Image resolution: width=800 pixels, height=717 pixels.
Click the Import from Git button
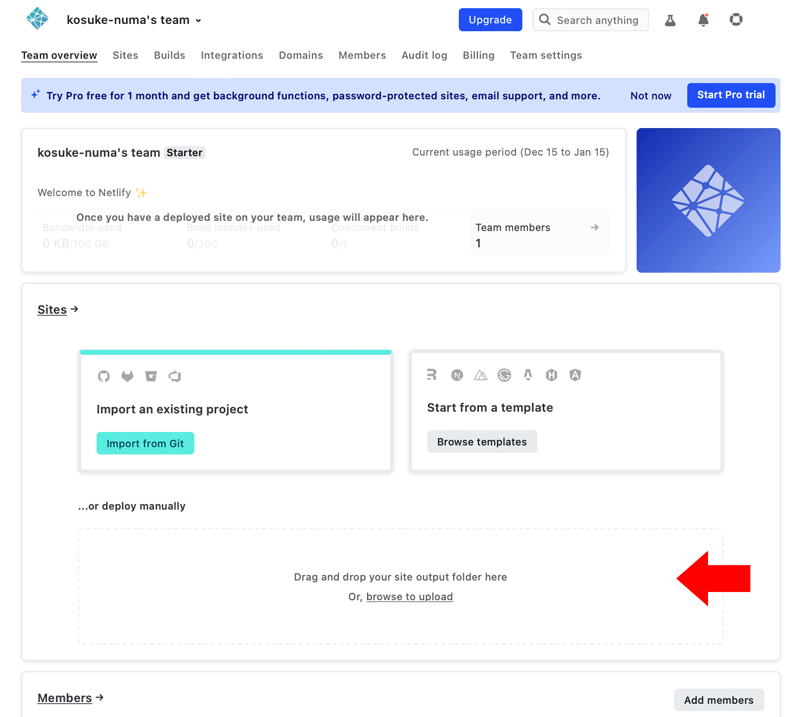coord(145,443)
